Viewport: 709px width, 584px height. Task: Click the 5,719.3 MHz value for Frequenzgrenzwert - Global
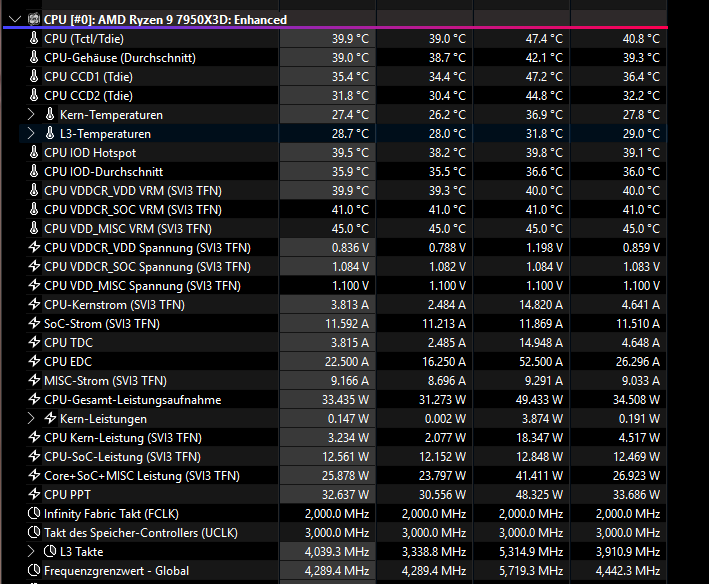pyautogui.click(x=531, y=571)
